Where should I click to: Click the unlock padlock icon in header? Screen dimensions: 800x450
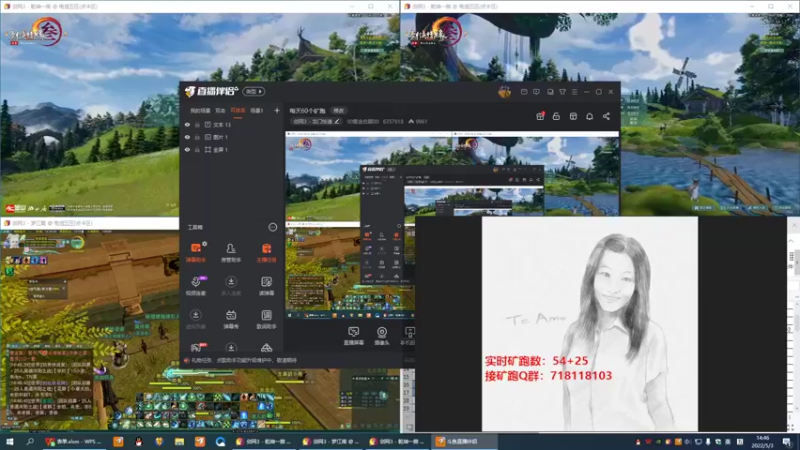[556, 116]
